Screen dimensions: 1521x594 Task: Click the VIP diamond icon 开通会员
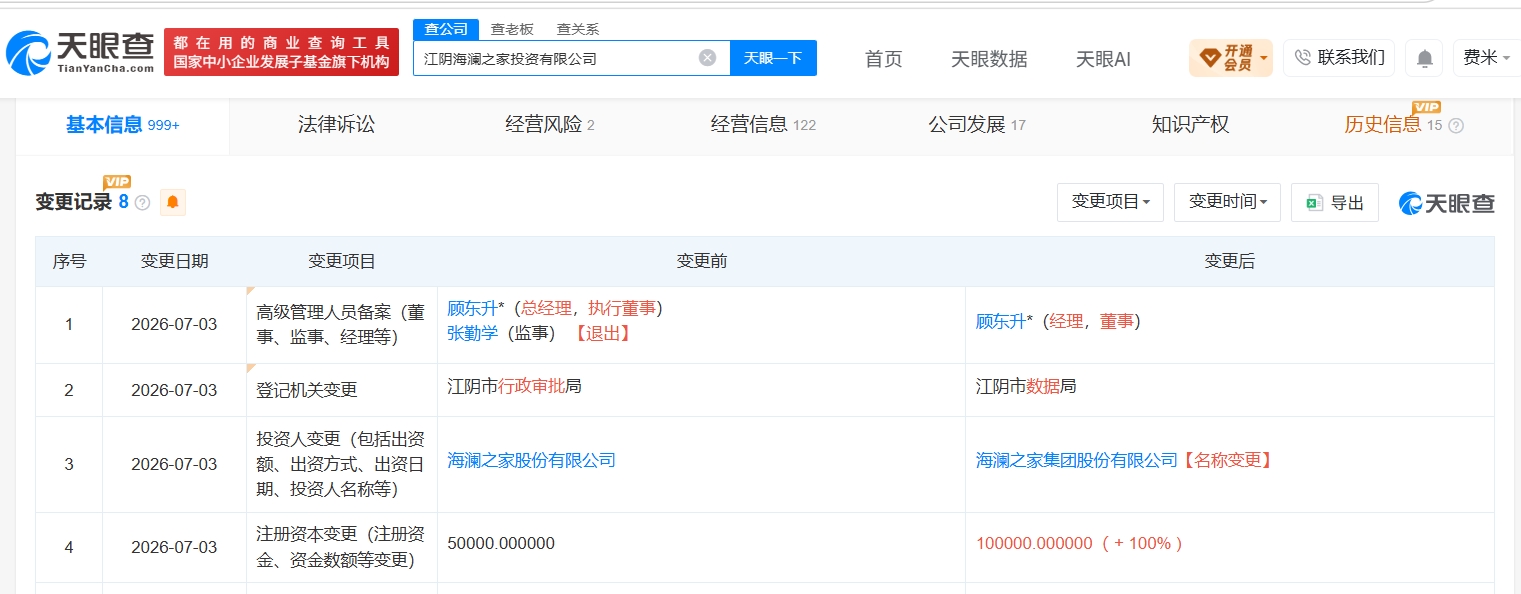click(1209, 58)
